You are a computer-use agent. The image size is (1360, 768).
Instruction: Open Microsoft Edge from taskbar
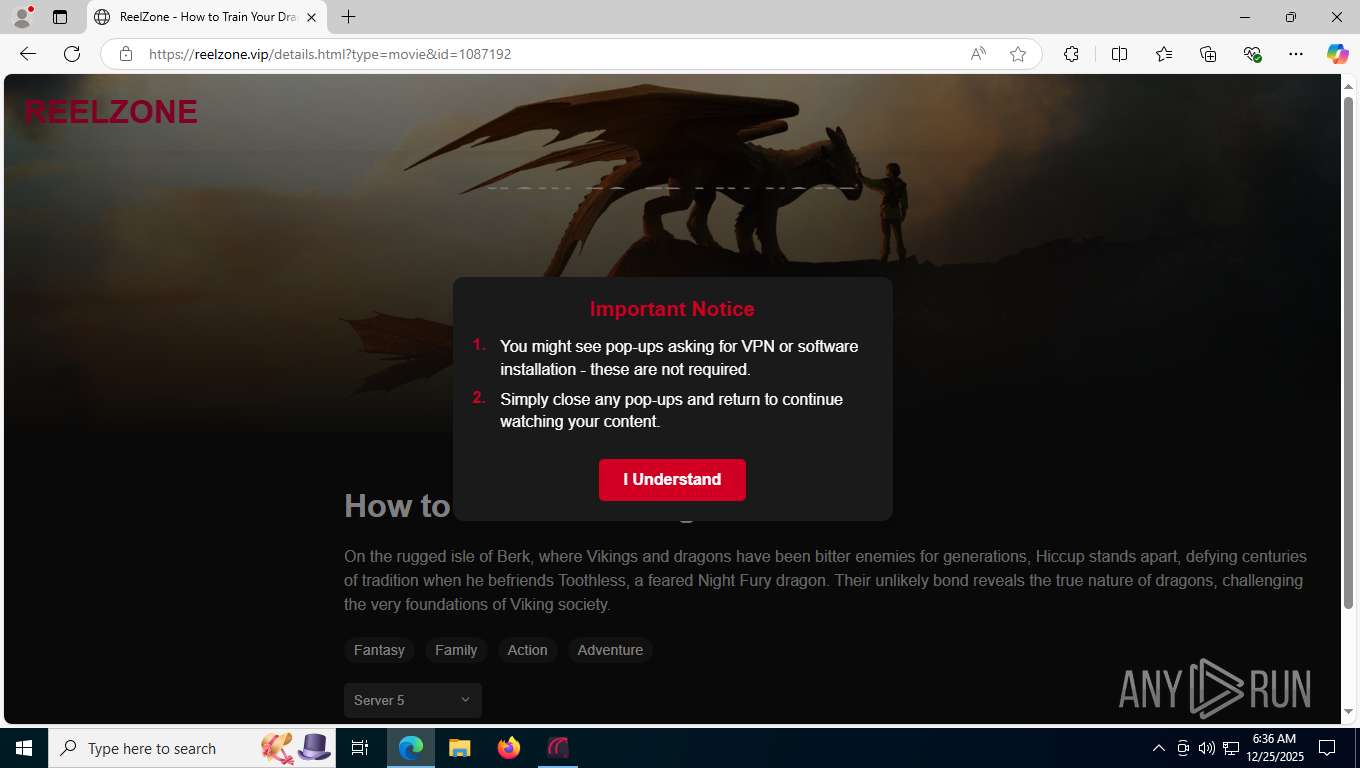(x=411, y=748)
